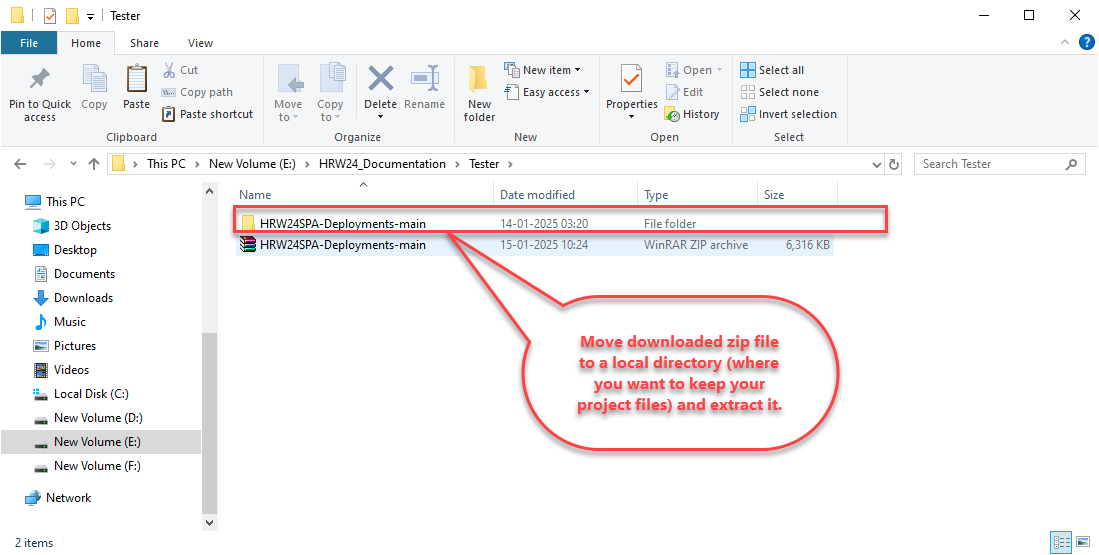The height and width of the screenshot is (555, 1099).
Task: Open recent locations dropdown arrow
Action: point(74,164)
